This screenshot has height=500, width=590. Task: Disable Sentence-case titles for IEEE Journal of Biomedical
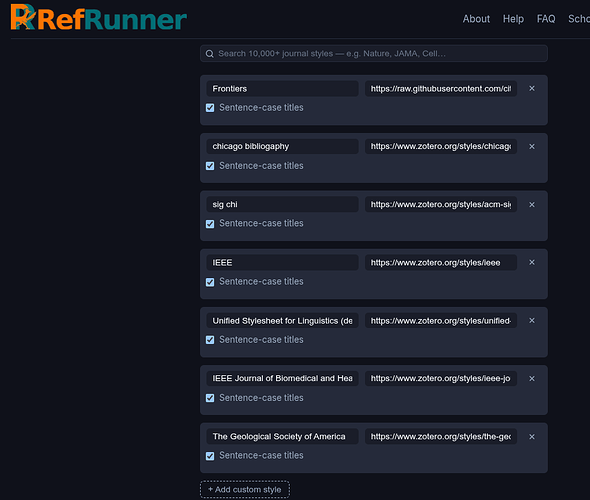(x=210, y=398)
